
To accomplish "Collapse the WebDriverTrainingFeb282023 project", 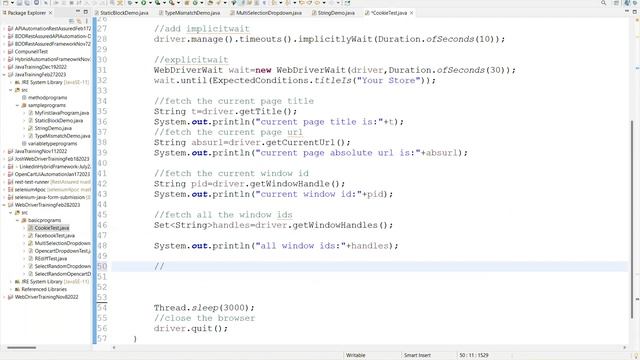I will pyautogui.click(x=4, y=205).
